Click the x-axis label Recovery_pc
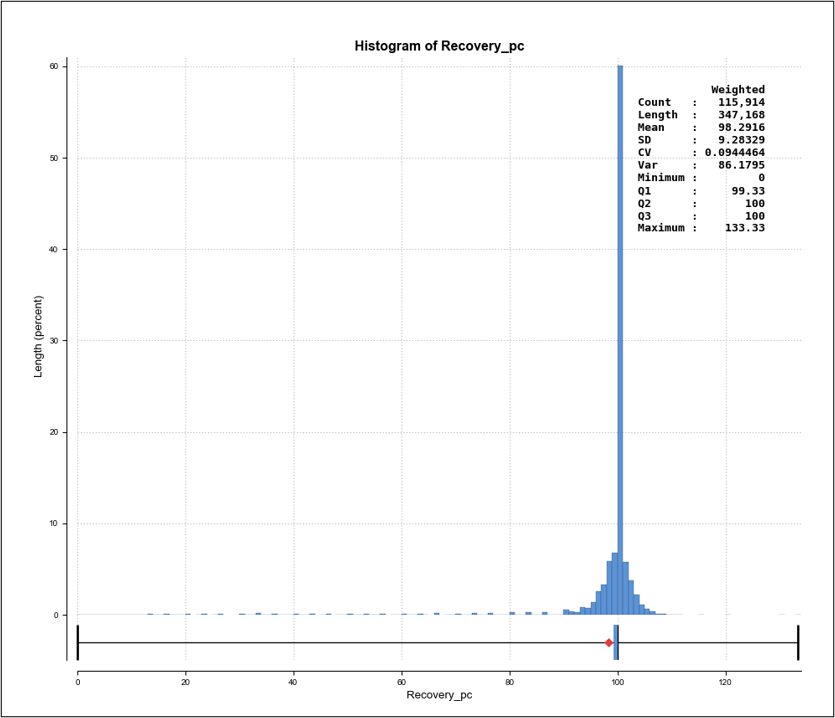835x718 pixels. pyautogui.click(x=439, y=695)
